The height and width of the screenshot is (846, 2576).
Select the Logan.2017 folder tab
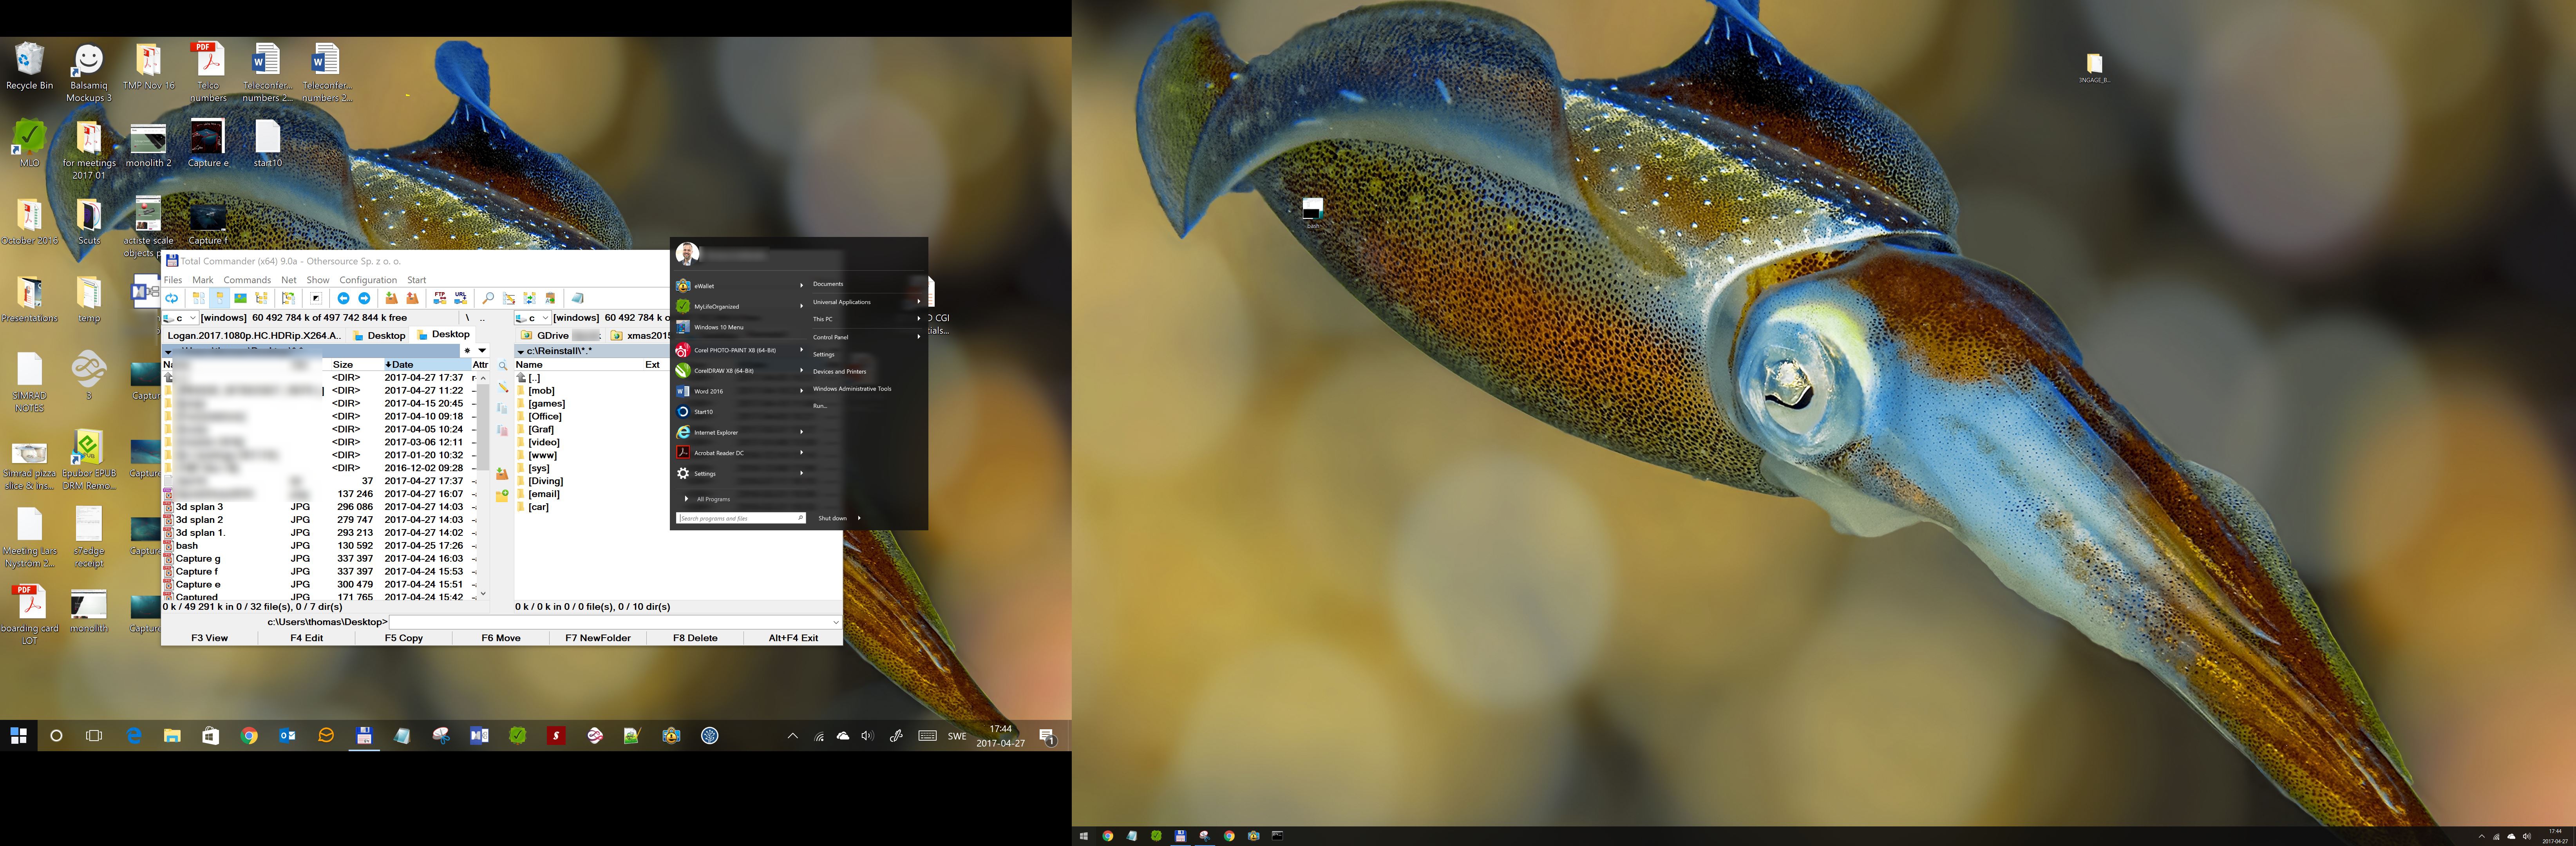pos(254,335)
